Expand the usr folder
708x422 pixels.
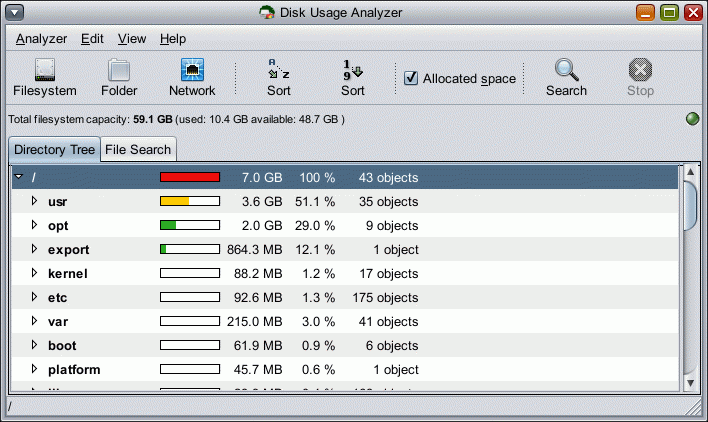34,201
